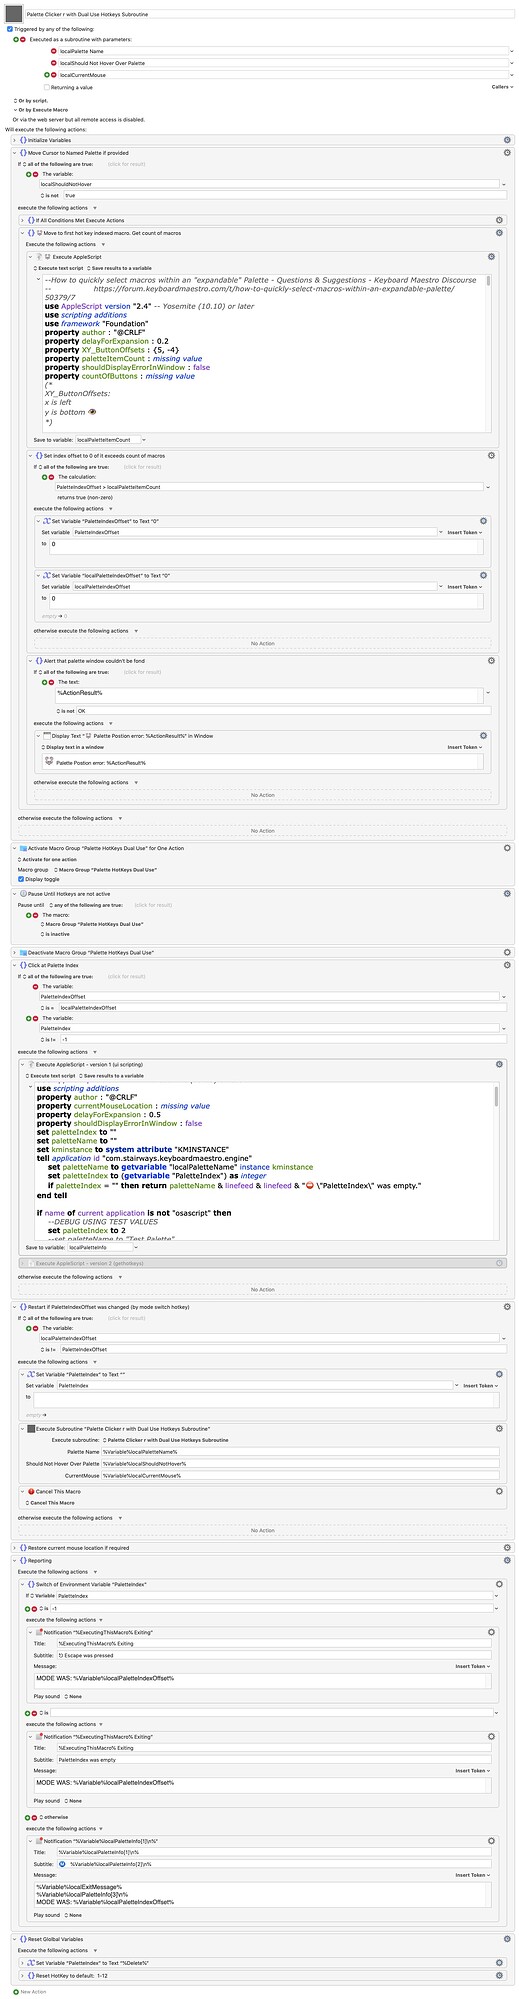Open the Callers dropdown

[x=500, y=87]
